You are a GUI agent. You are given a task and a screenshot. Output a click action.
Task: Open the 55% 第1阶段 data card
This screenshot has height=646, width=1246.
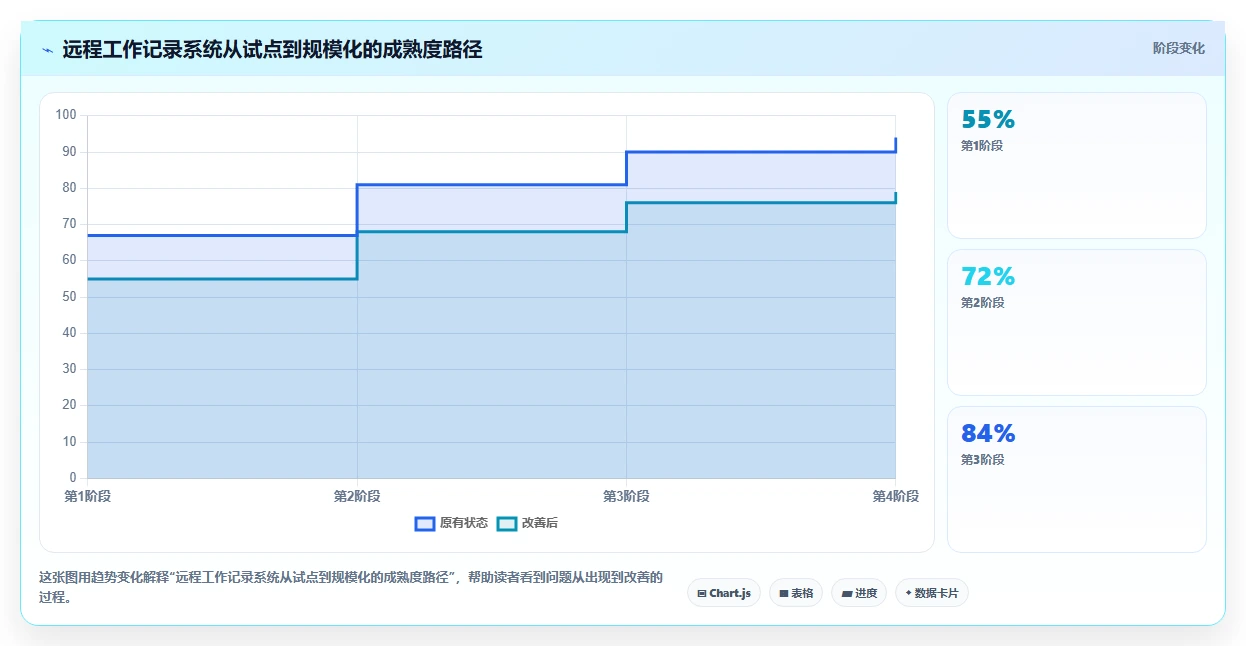coord(1076,165)
